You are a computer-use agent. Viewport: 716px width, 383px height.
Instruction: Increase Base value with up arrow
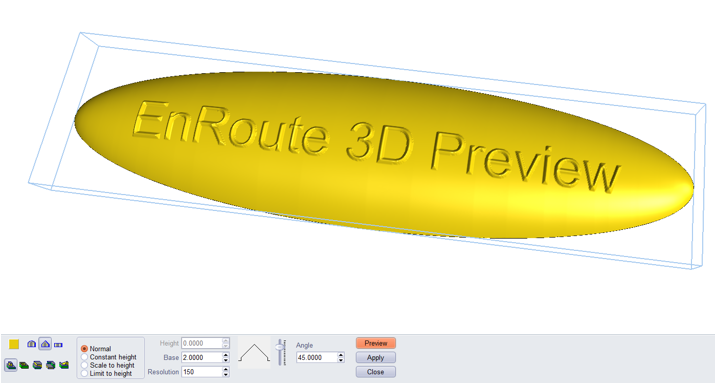(226, 355)
